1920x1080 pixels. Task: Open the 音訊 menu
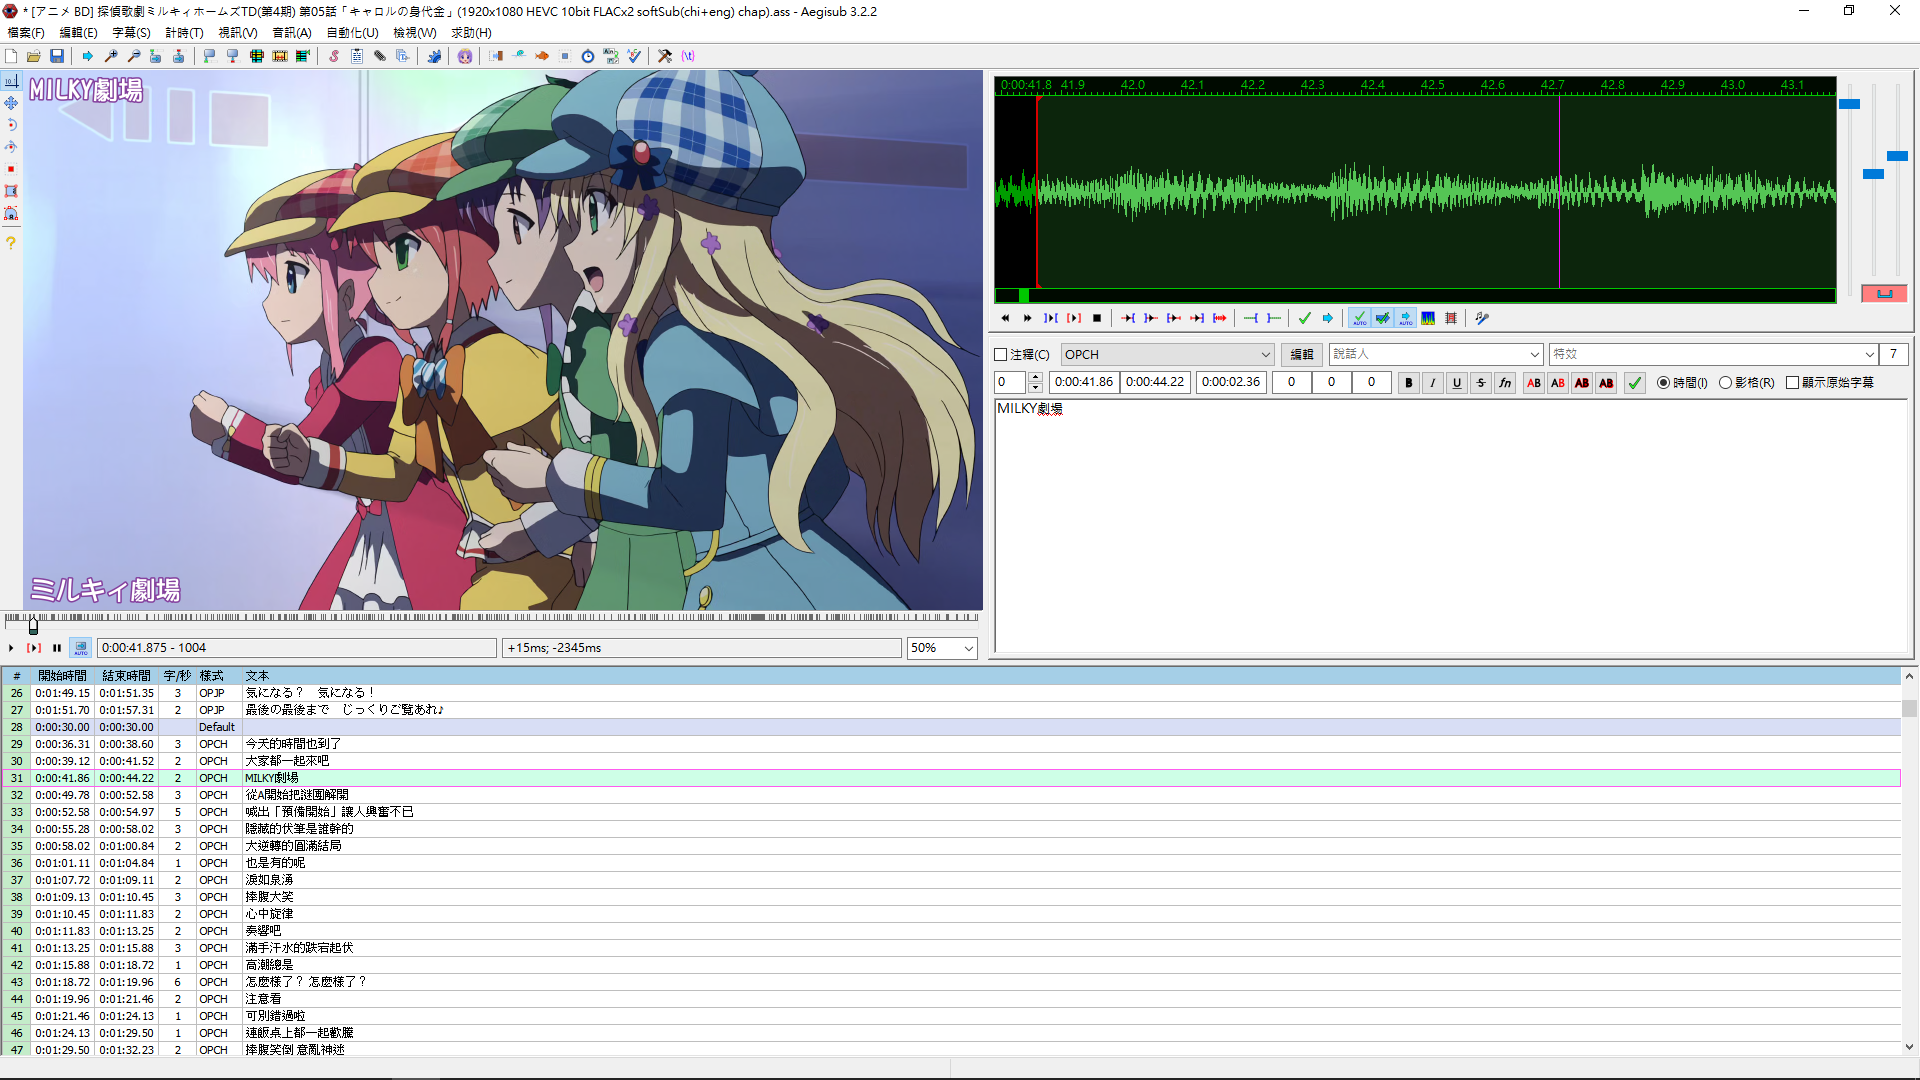tap(292, 33)
